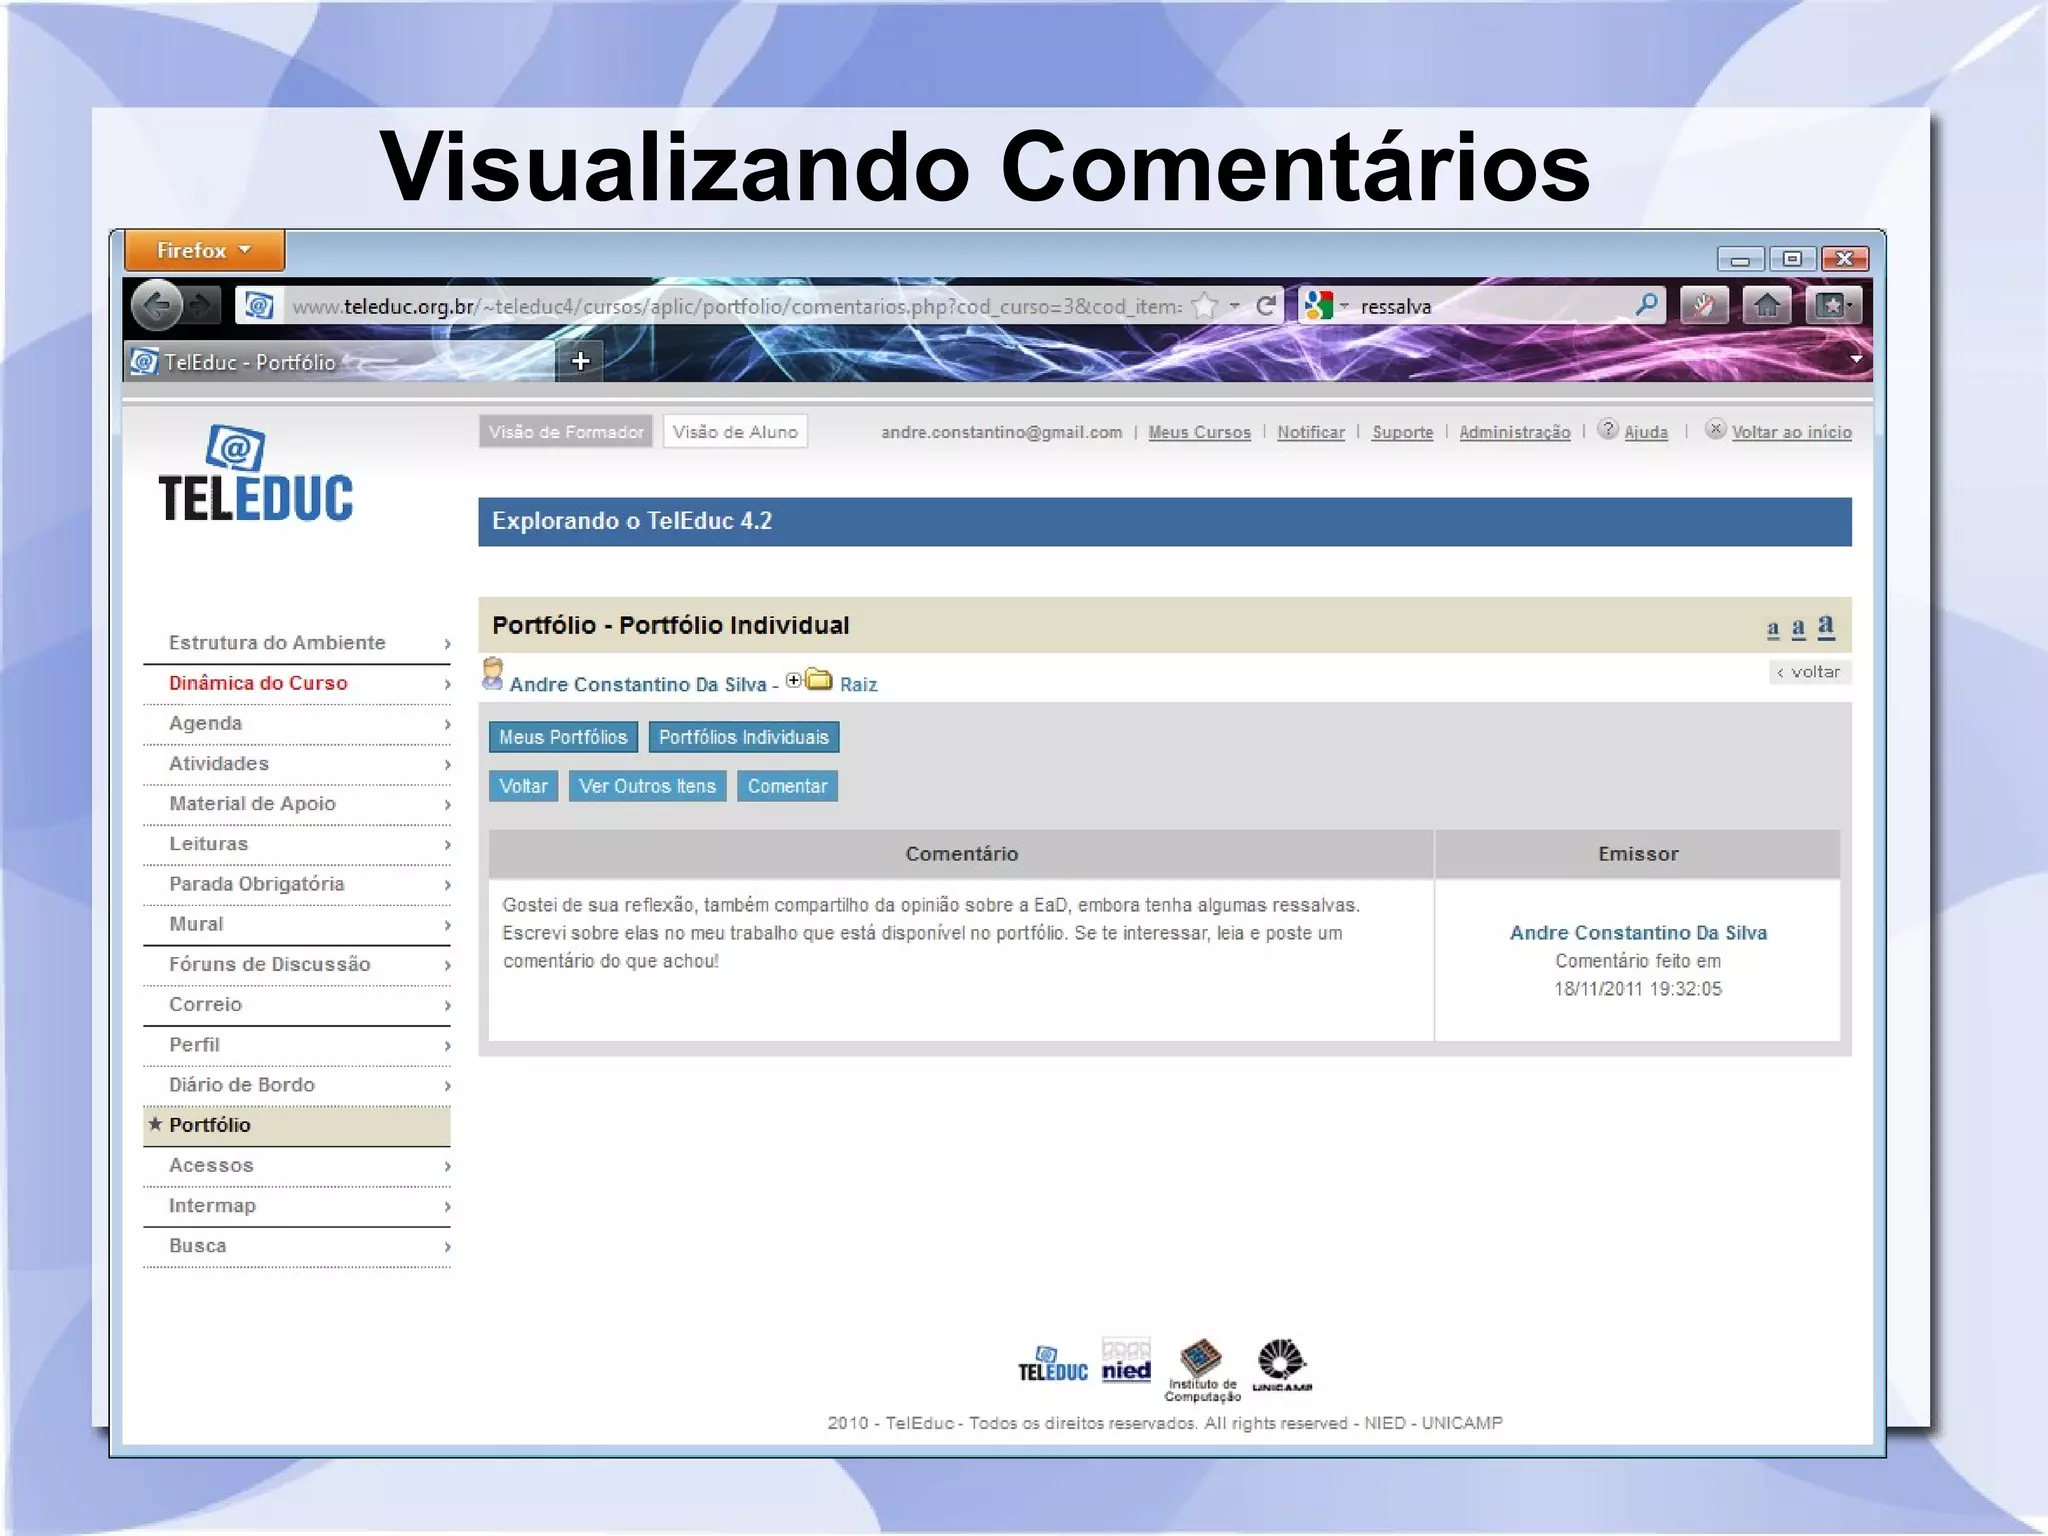The width and height of the screenshot is (2048, 1536).
Task: Switch to Visão de Aluno view
Action: click(x=735, y=432)
